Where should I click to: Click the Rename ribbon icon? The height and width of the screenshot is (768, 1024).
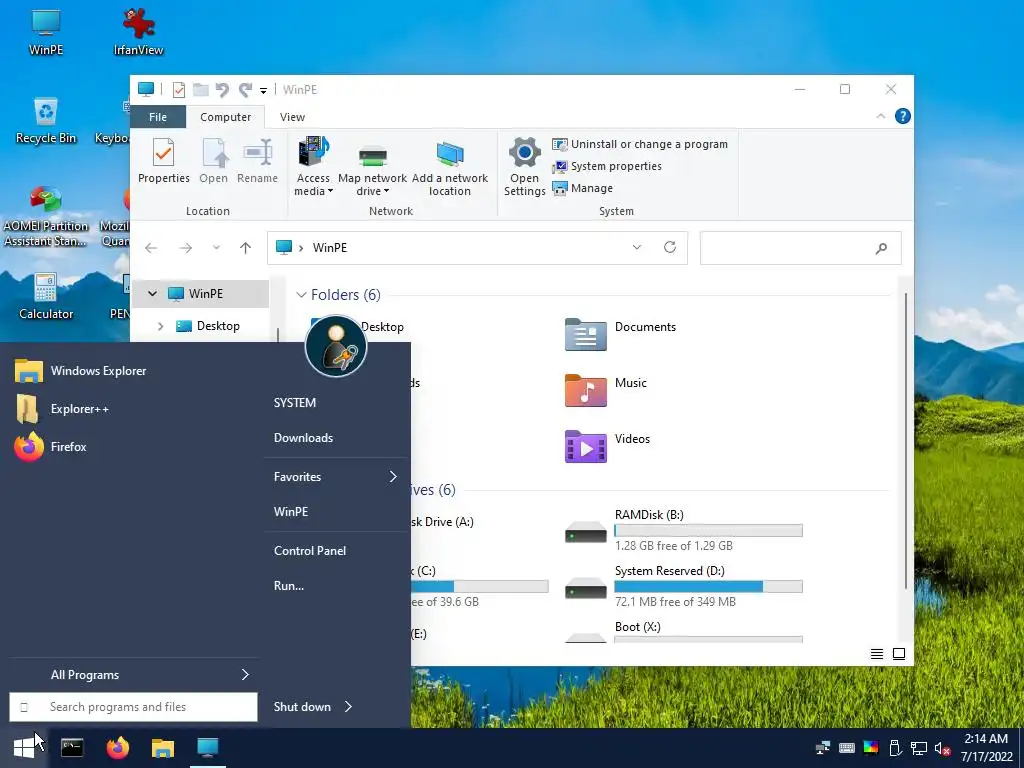(257, 161)
